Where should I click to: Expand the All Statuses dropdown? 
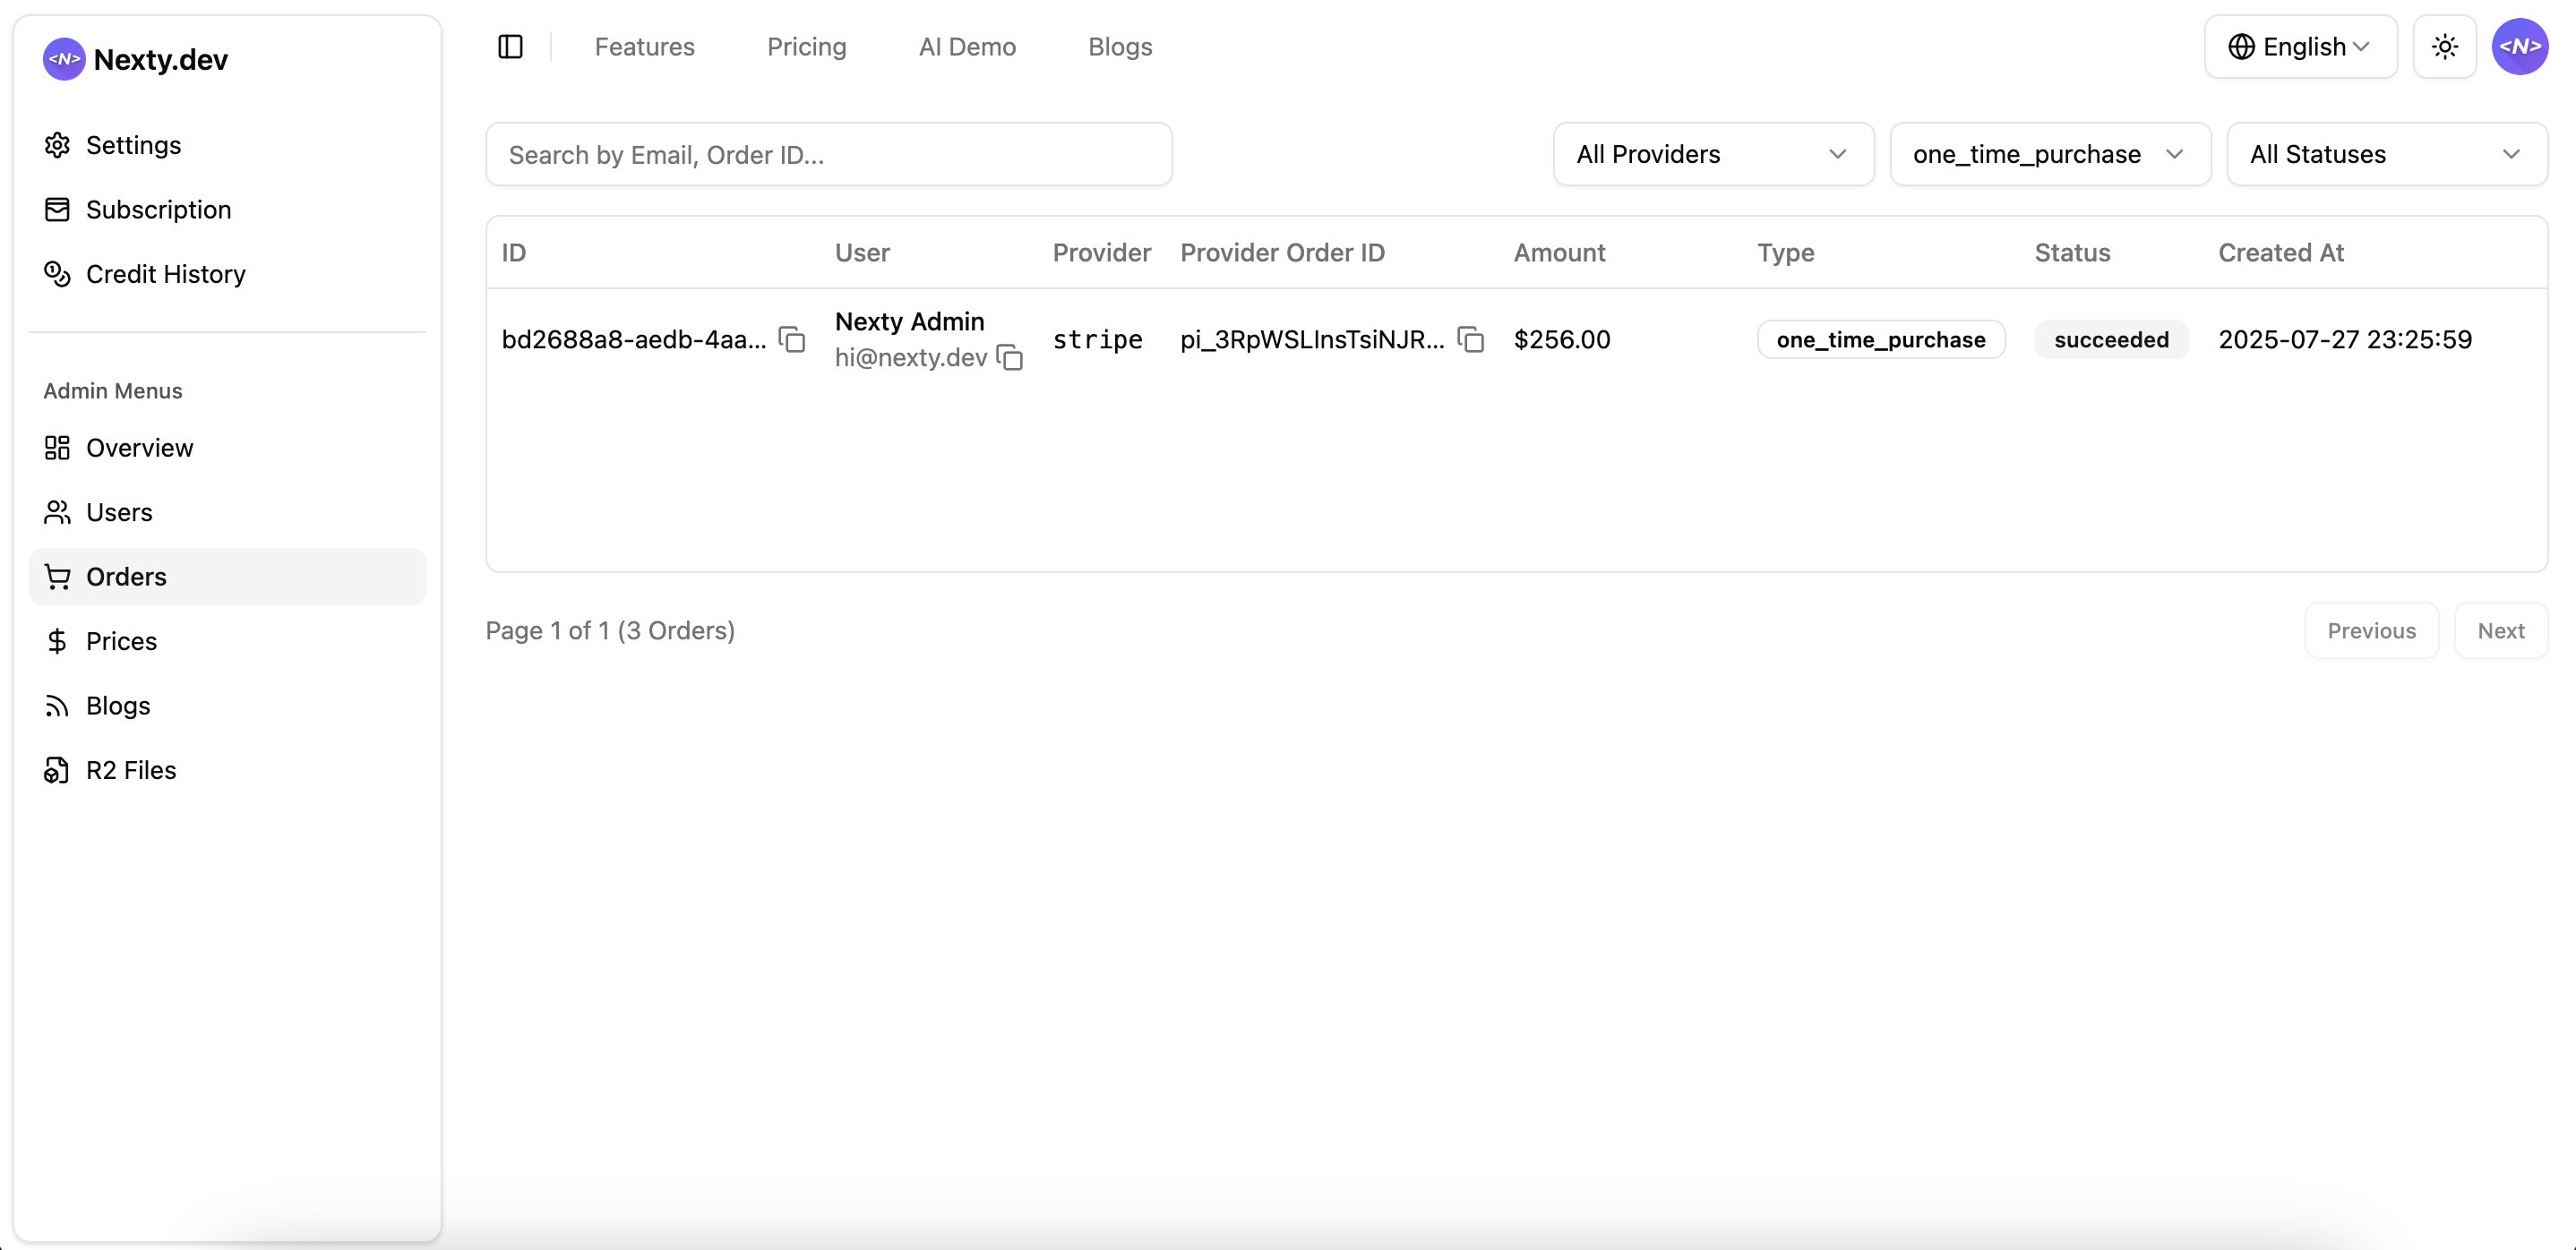coord(2386,154)
